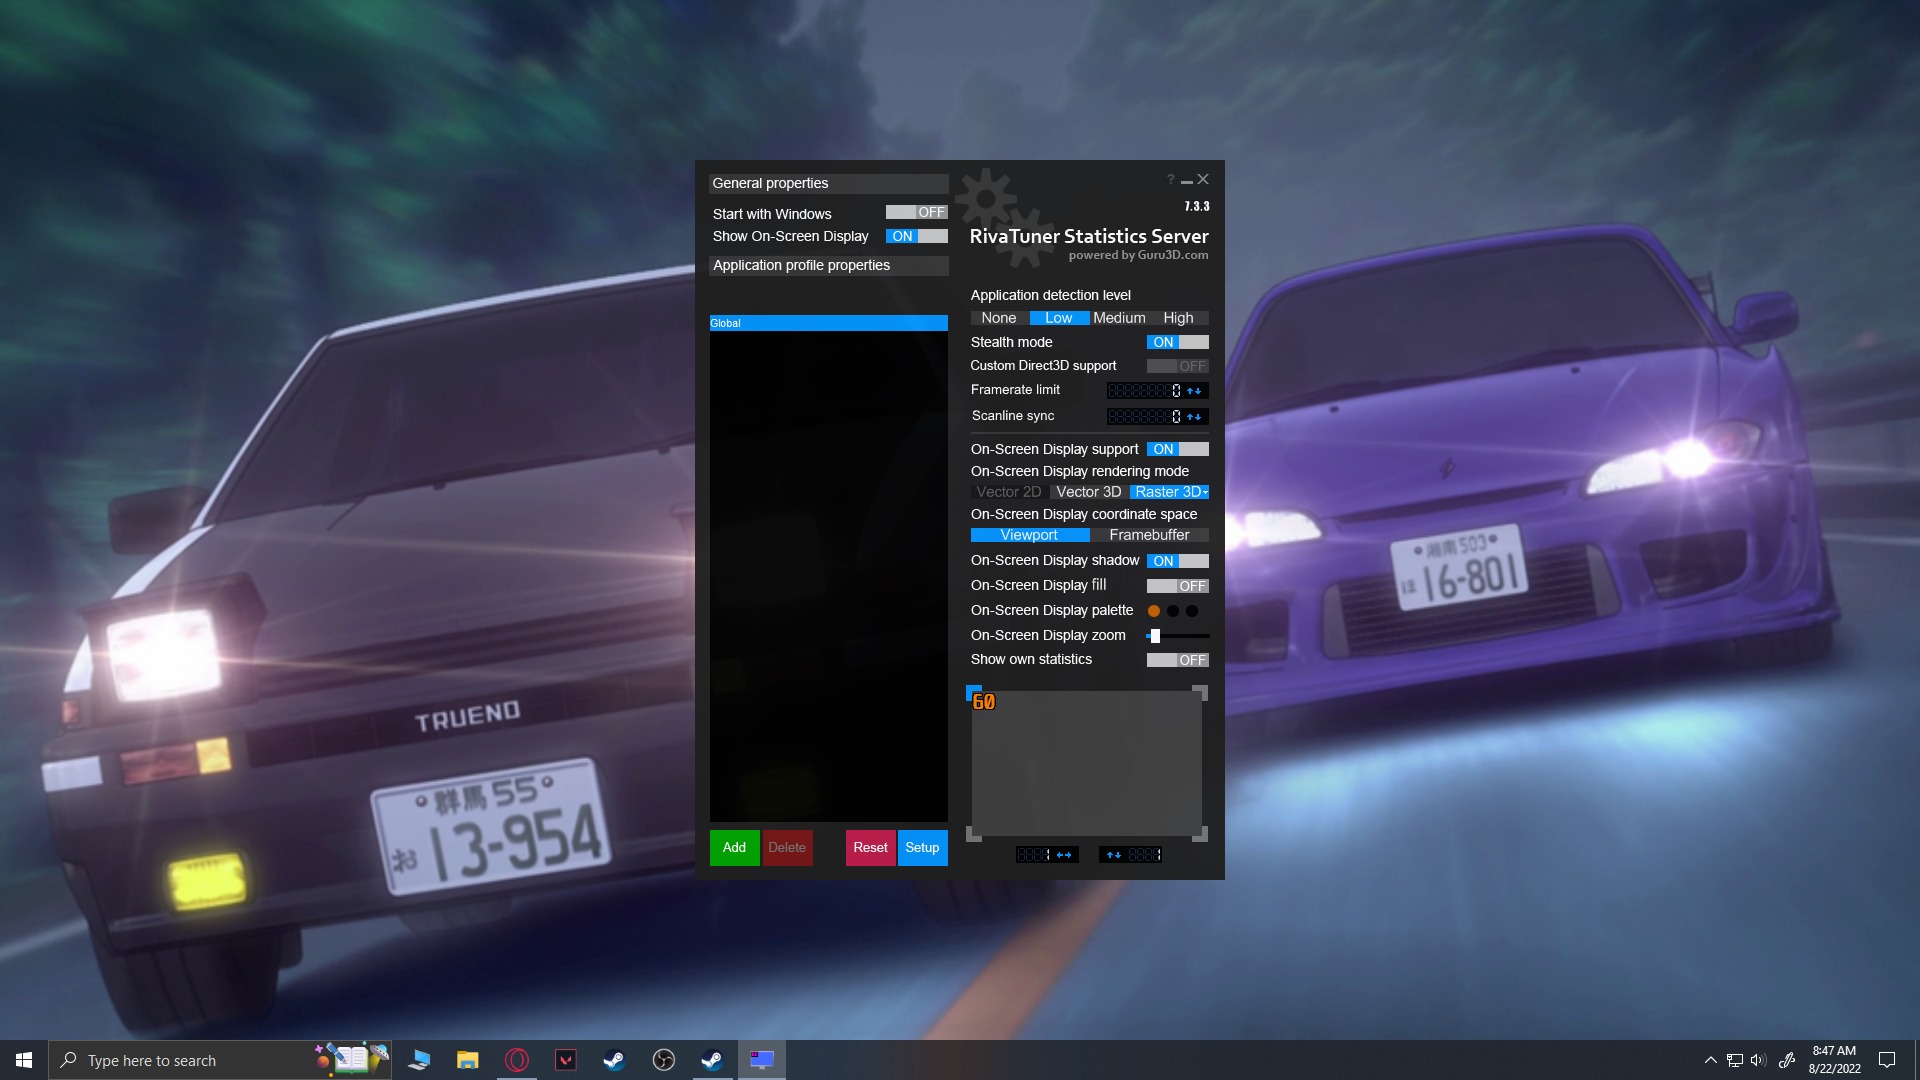This screenshot has height=1080, width=1920.
Task: Open Steam icon next to RivaTuner icon
Action: [x=712, y=1060]
